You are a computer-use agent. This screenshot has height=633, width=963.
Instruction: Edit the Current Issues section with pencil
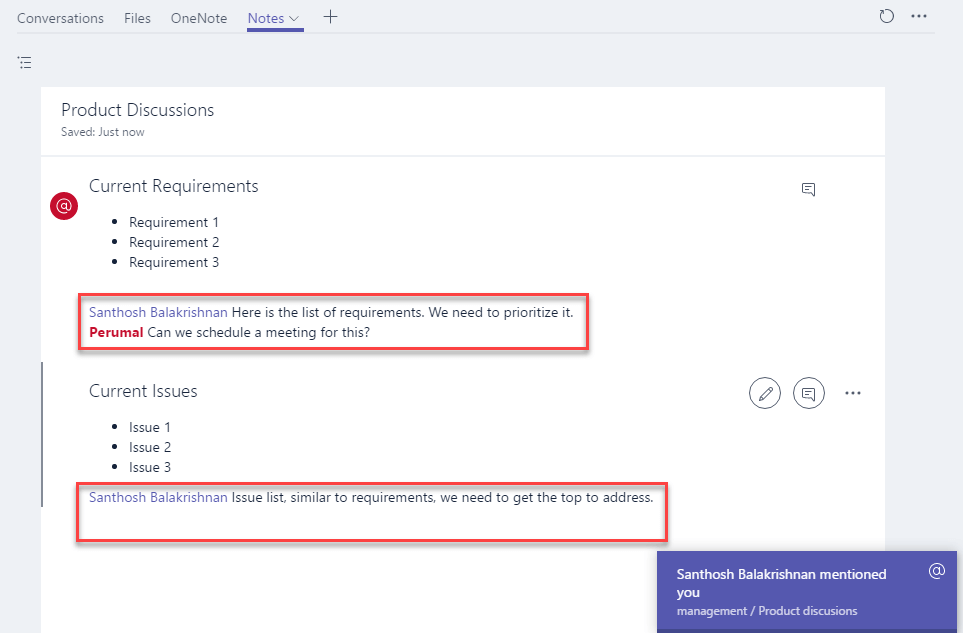pyautogui.click(x=765, y=393)
